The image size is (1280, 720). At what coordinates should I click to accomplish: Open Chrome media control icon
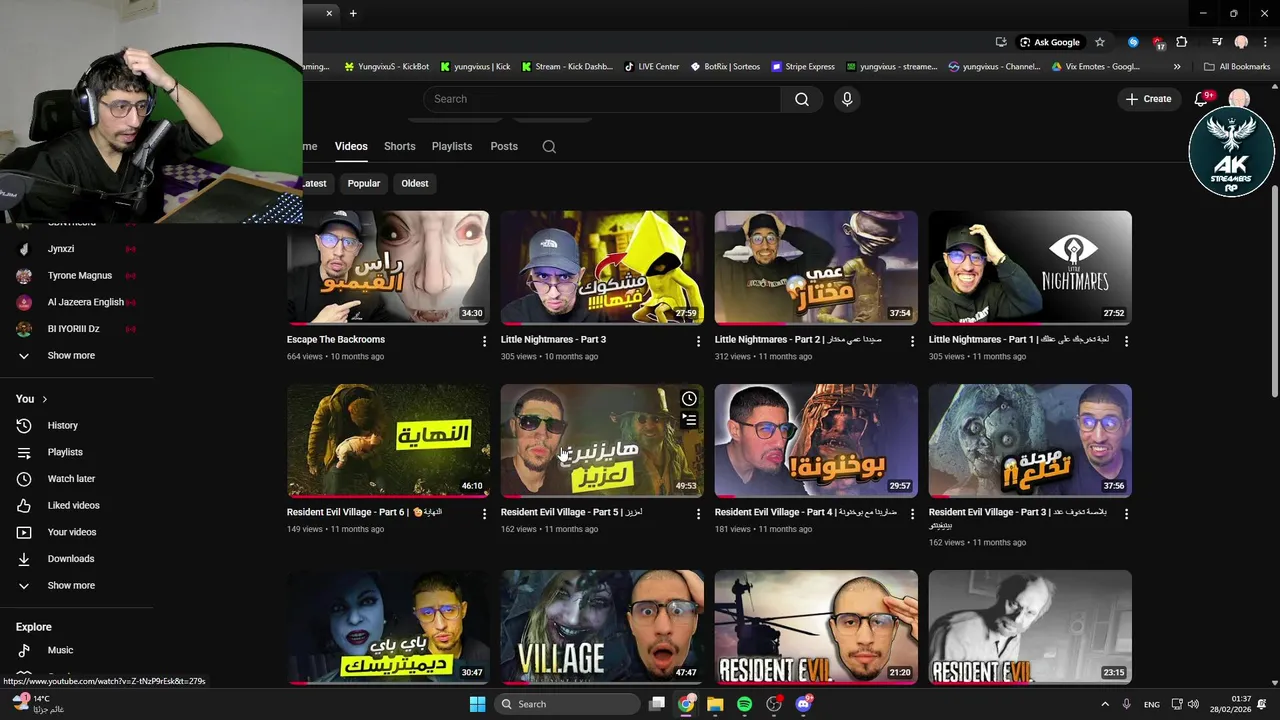coord(1217,42)
